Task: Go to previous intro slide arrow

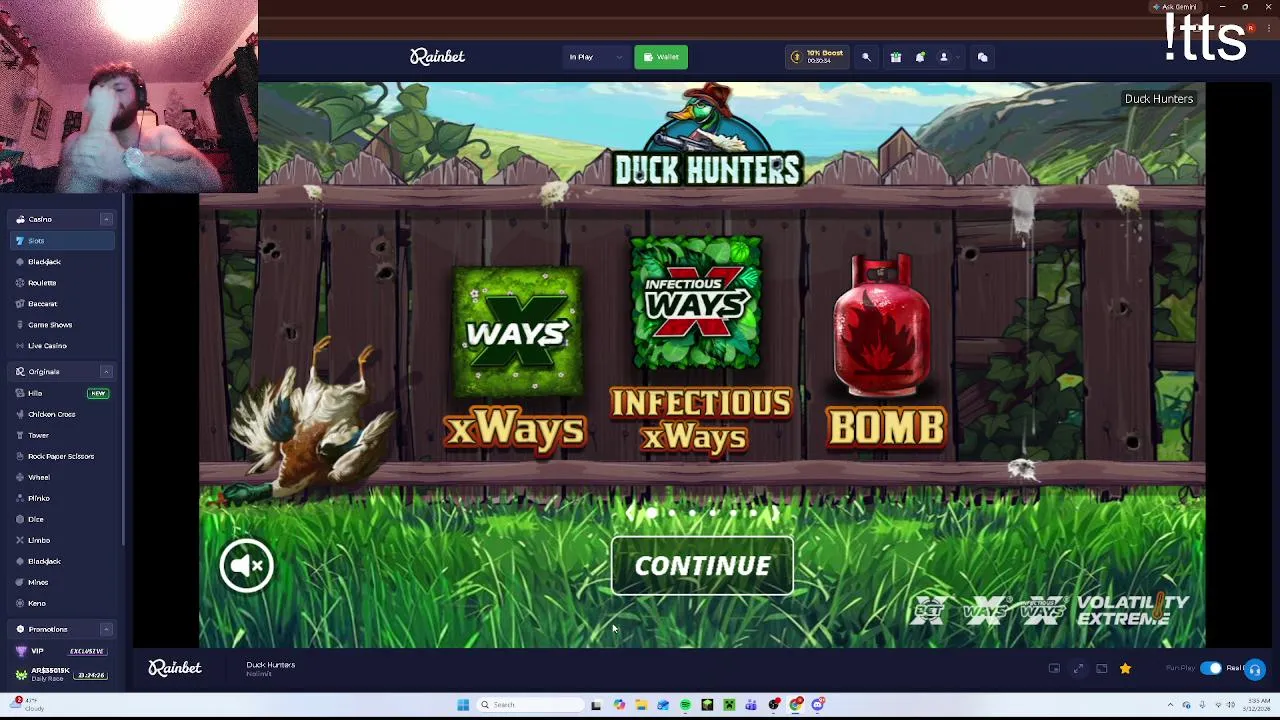Action: pyautogui.click(x=629, y=513)
